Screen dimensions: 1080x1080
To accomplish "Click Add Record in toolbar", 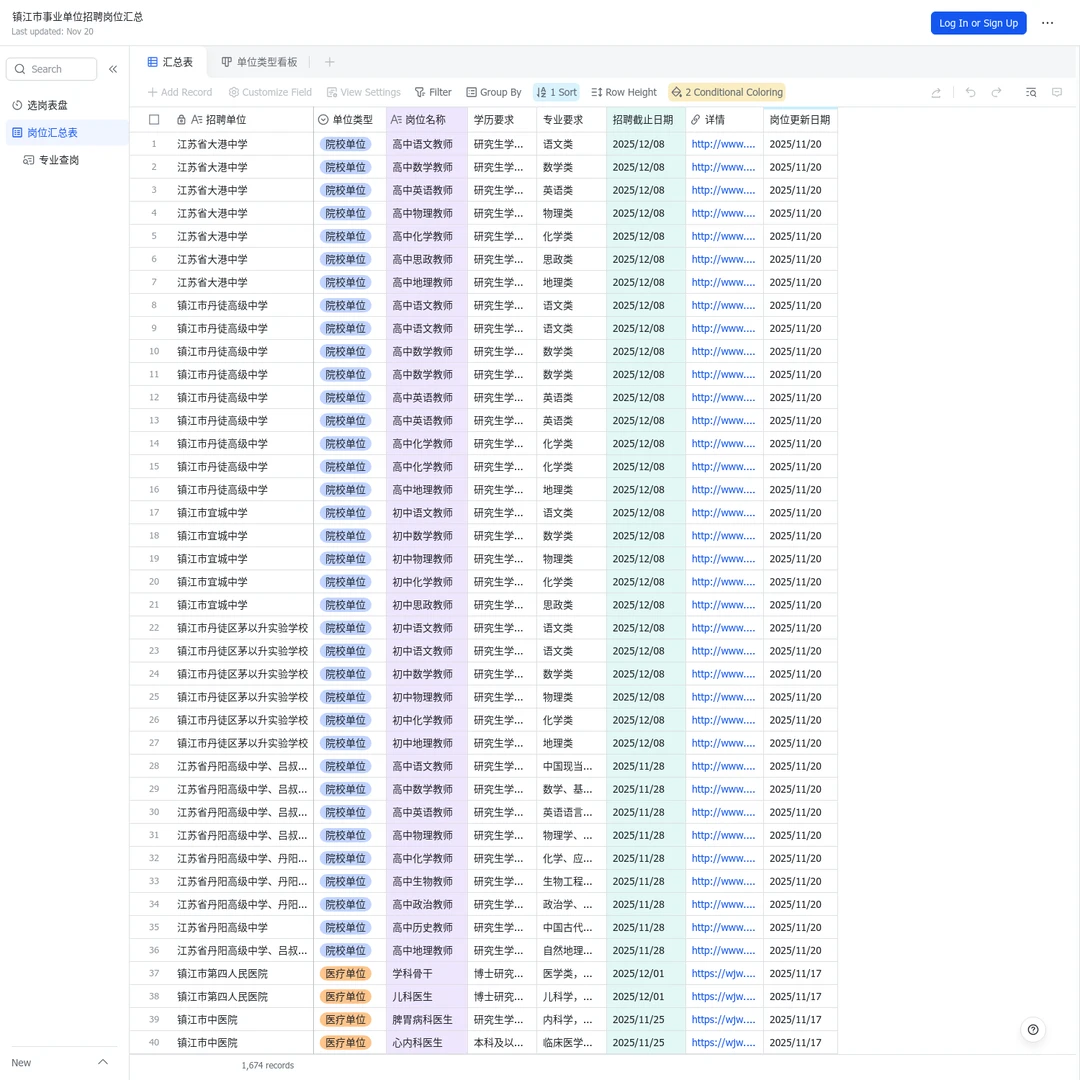I will click(x=180, y=92).
